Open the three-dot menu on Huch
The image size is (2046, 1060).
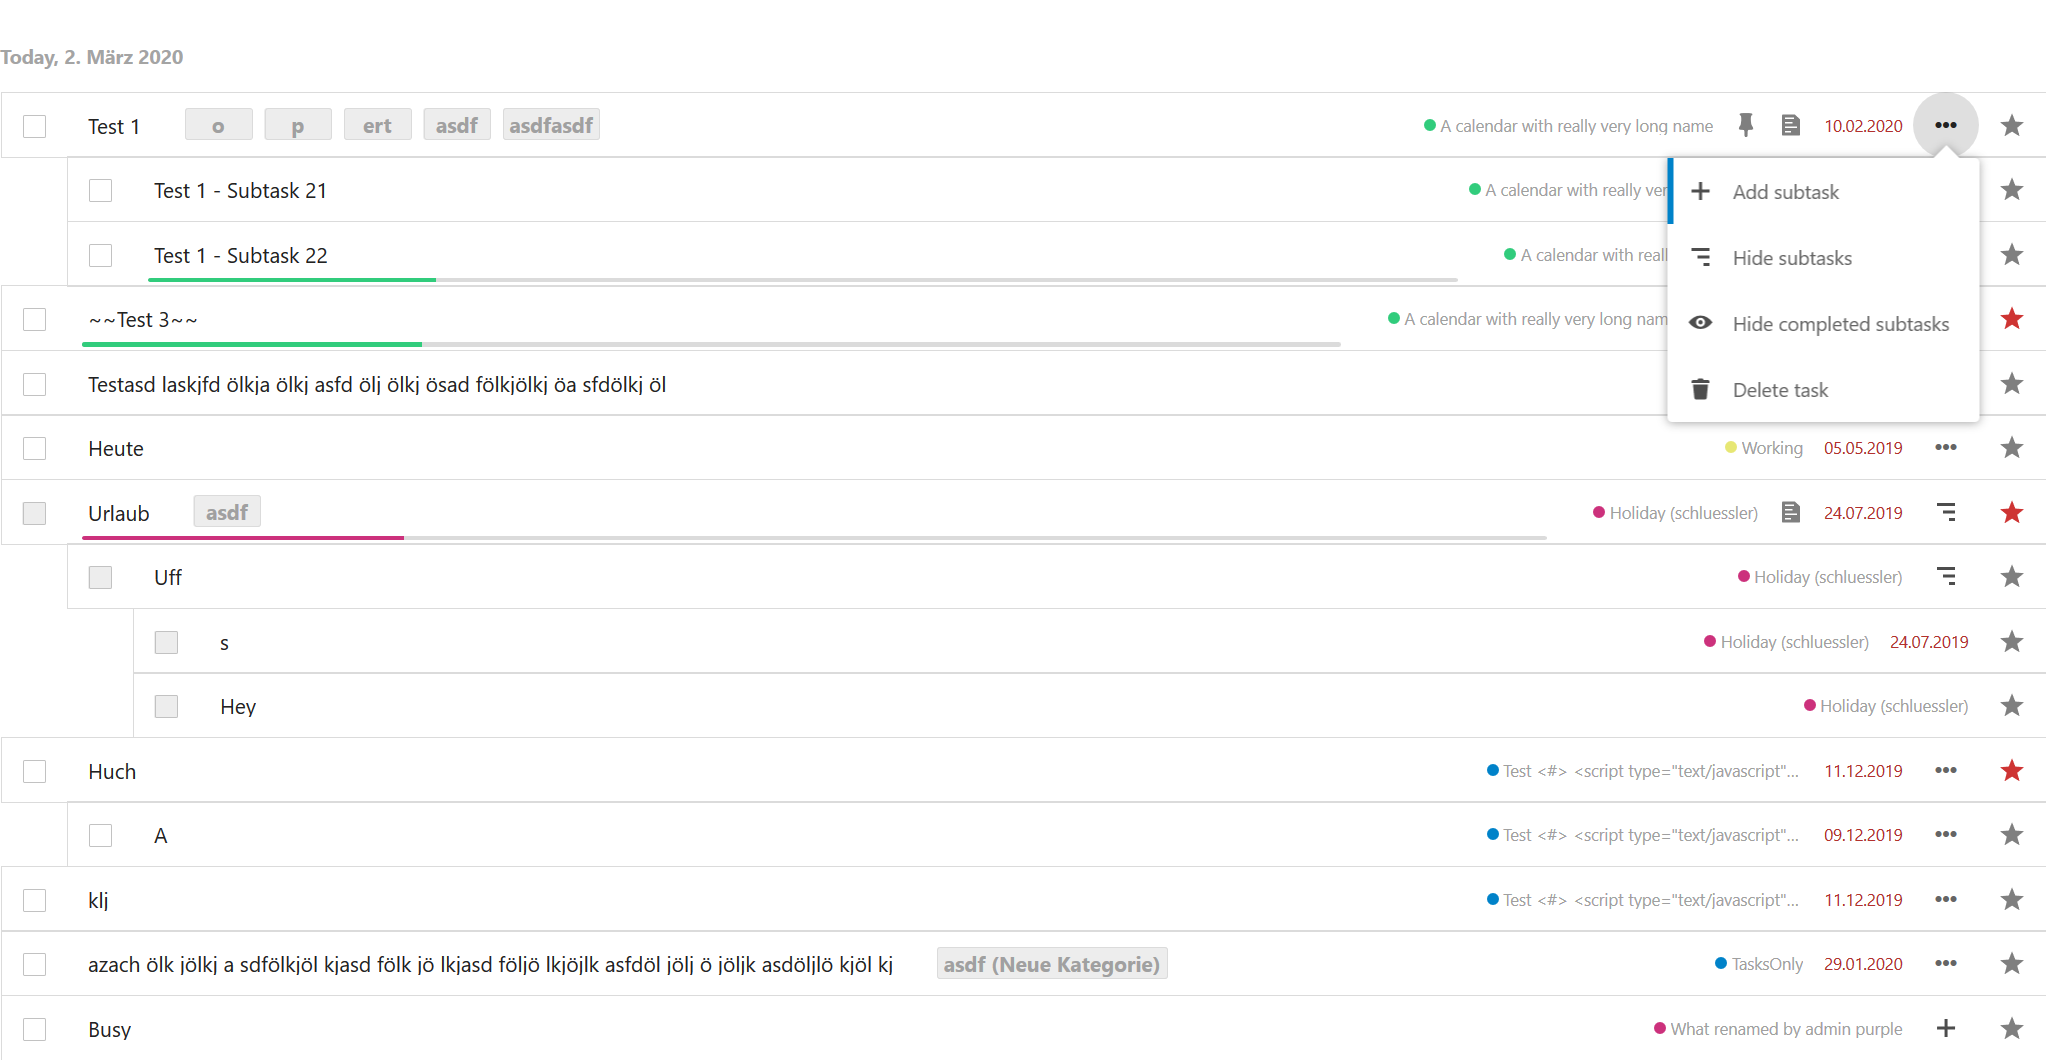1947,771
